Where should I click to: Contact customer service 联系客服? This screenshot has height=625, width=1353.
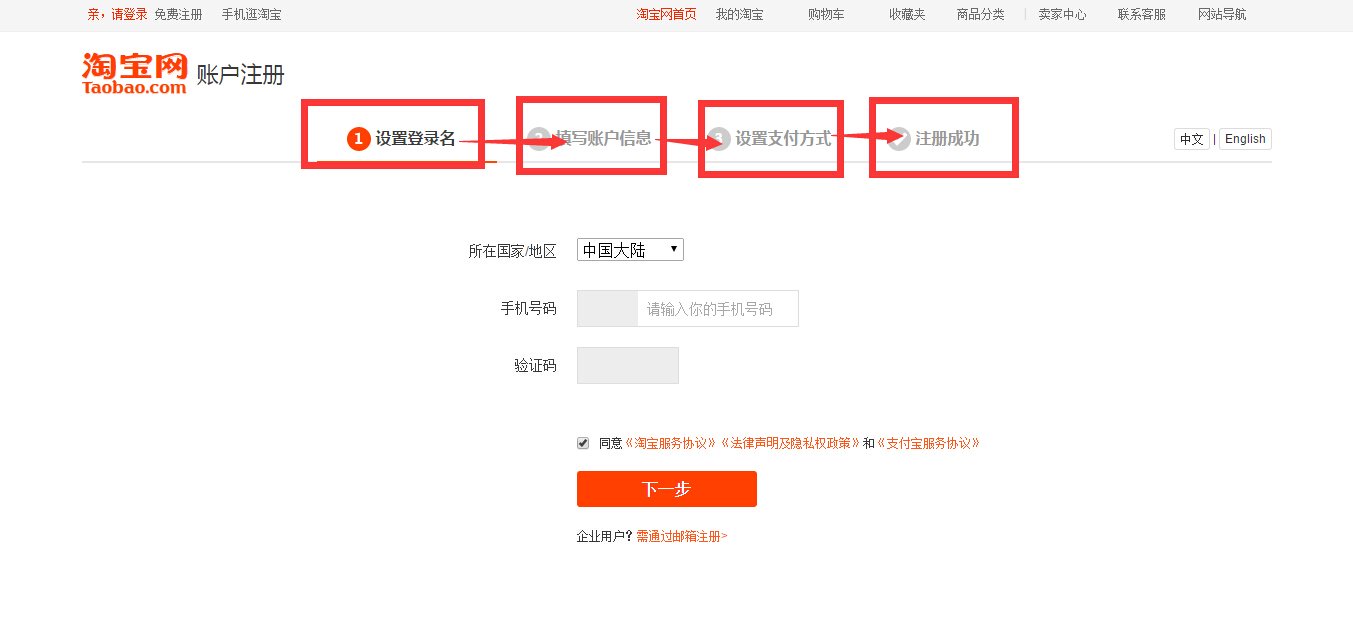click(x=1139, y=15)
